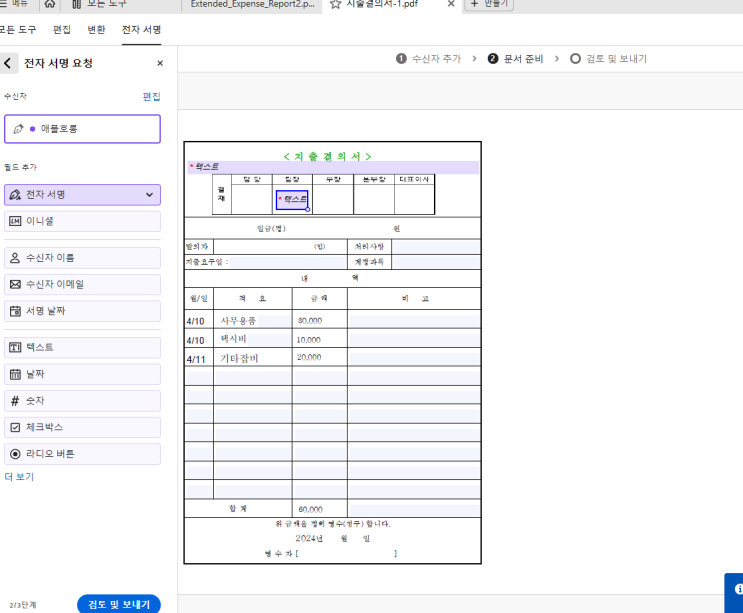Add a 텍스트 field from panel
Image resolution: width=743 pixels, height=613 pixels.
pos(82,347)
